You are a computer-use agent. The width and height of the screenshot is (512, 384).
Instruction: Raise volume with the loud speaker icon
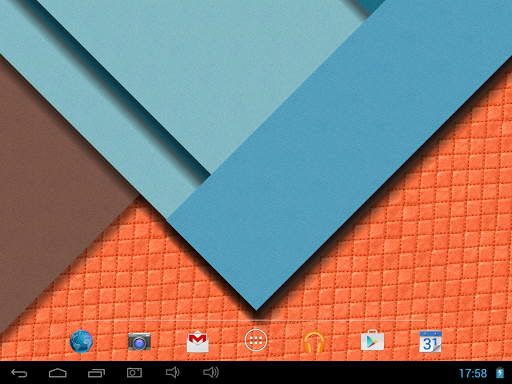[211, 372]
